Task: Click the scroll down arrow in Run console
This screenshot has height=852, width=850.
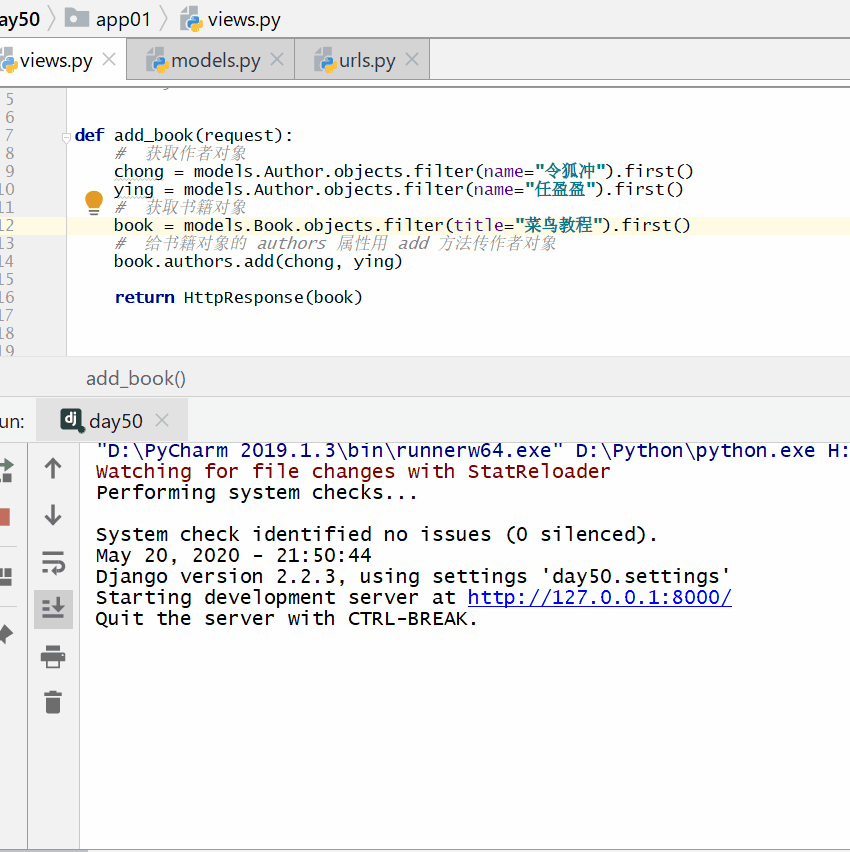Action: (53, 516)
